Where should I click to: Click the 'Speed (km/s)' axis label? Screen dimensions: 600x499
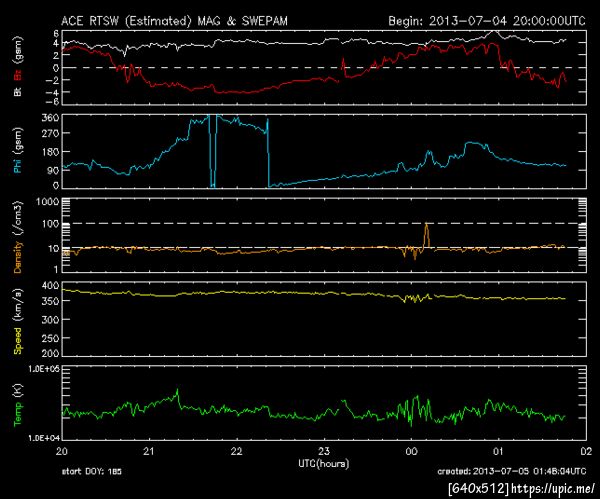coord(18,320)
